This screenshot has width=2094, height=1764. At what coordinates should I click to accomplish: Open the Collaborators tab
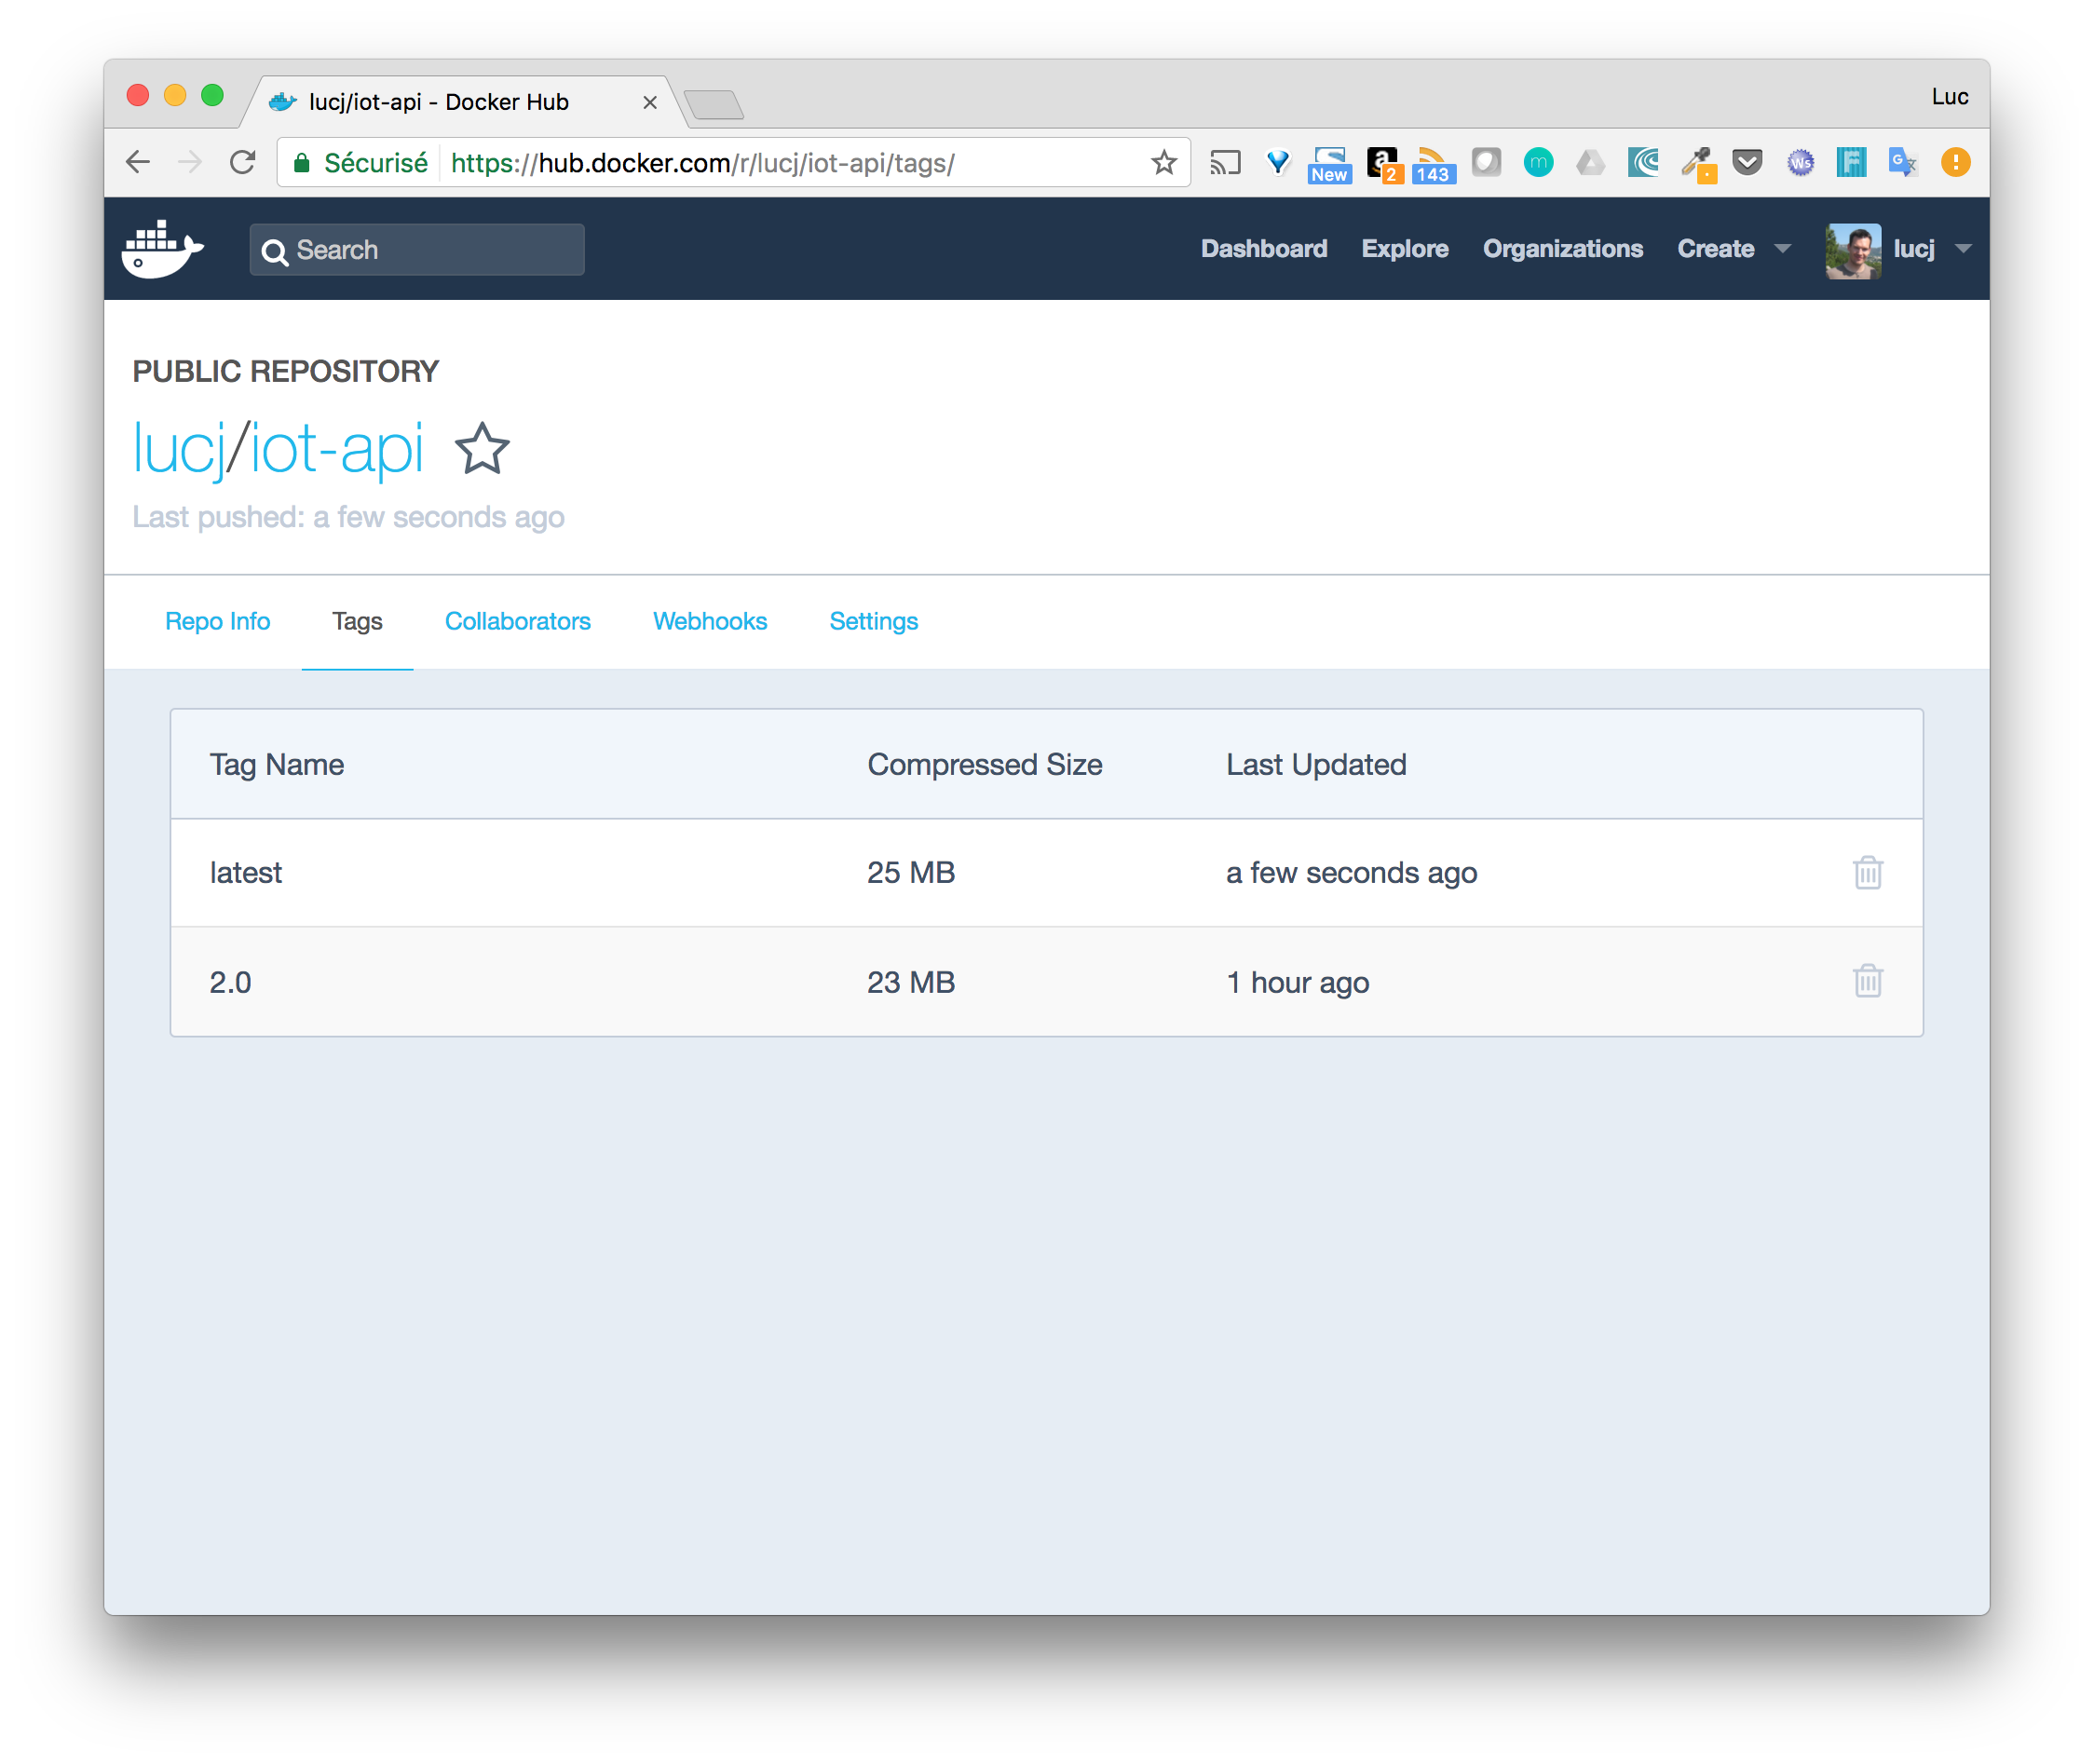[x=517, y=621]
